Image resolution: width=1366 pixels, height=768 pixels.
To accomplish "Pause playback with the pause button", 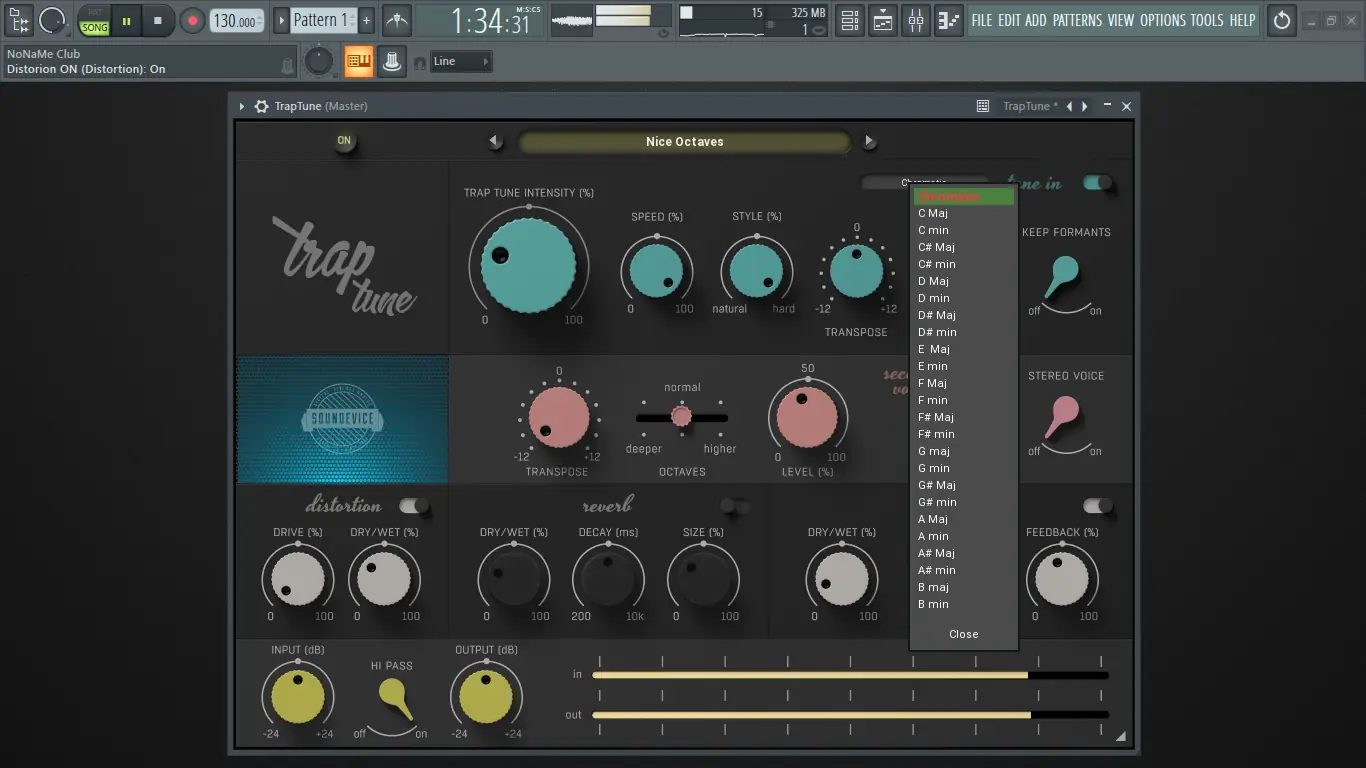I will (x=126, y=20).
